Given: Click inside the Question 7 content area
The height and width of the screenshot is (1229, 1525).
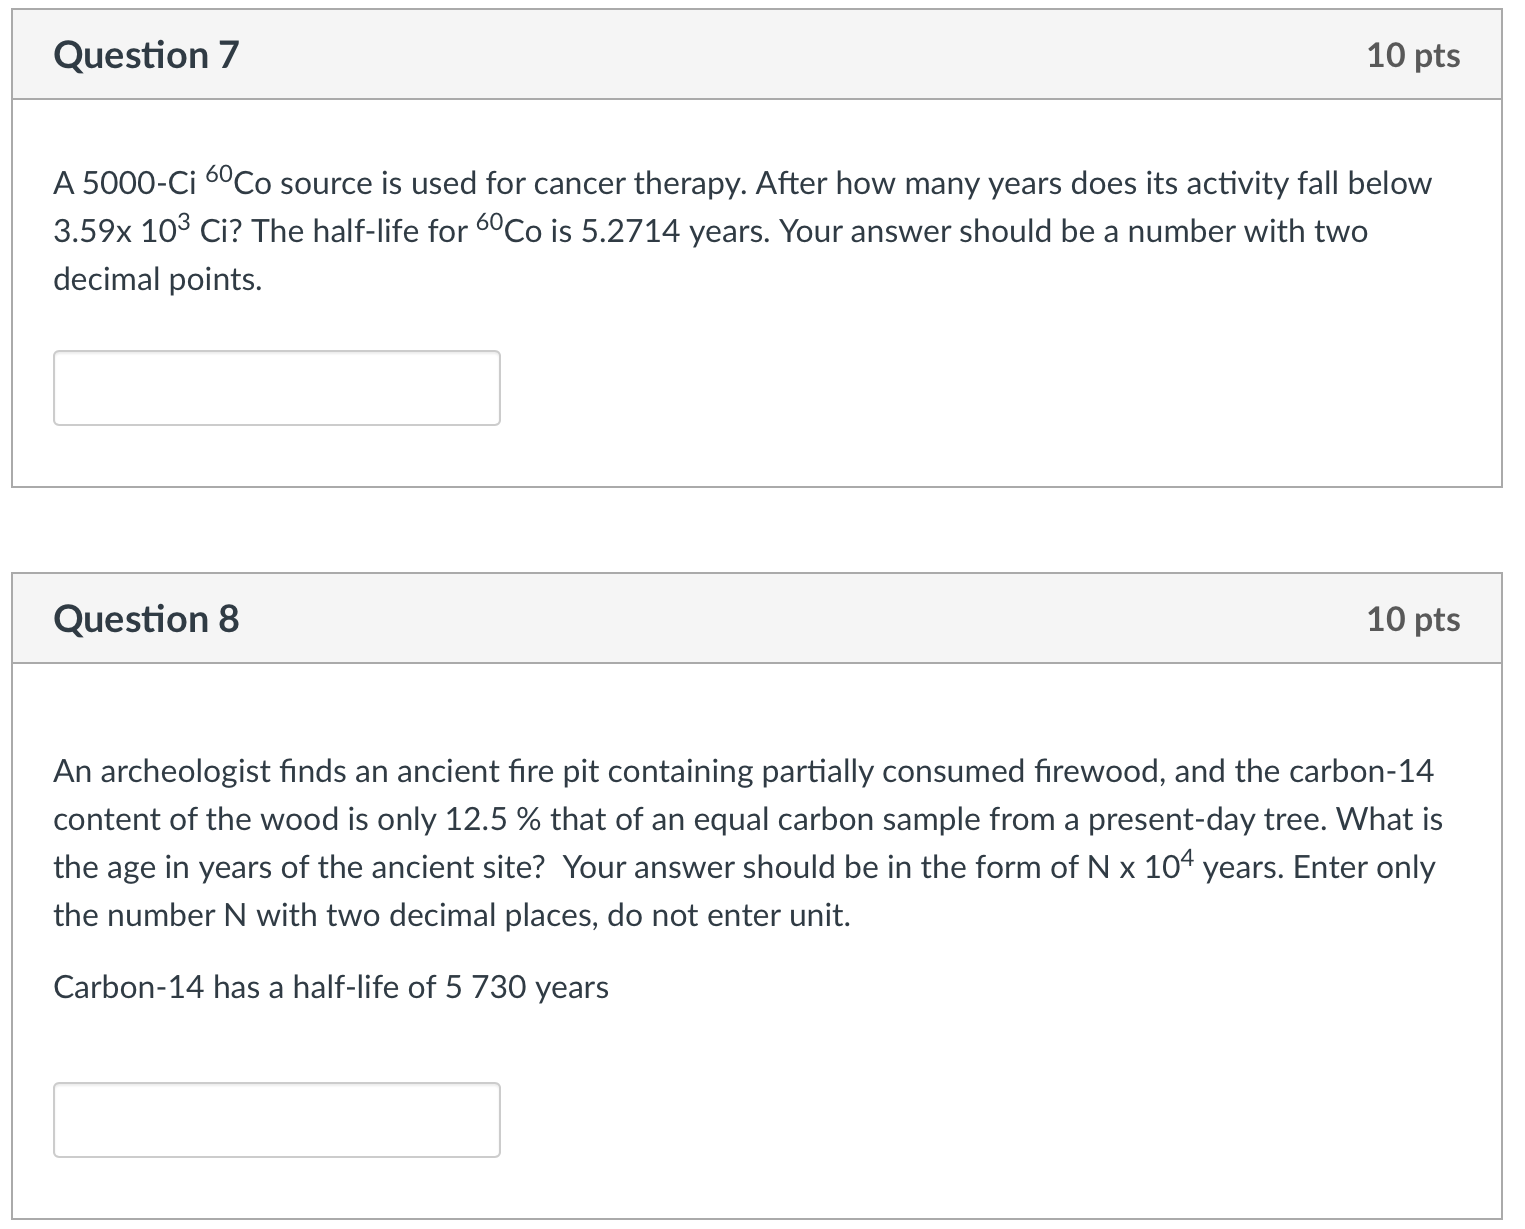Looking at the screenshot, I should click(x=760, y=300).
